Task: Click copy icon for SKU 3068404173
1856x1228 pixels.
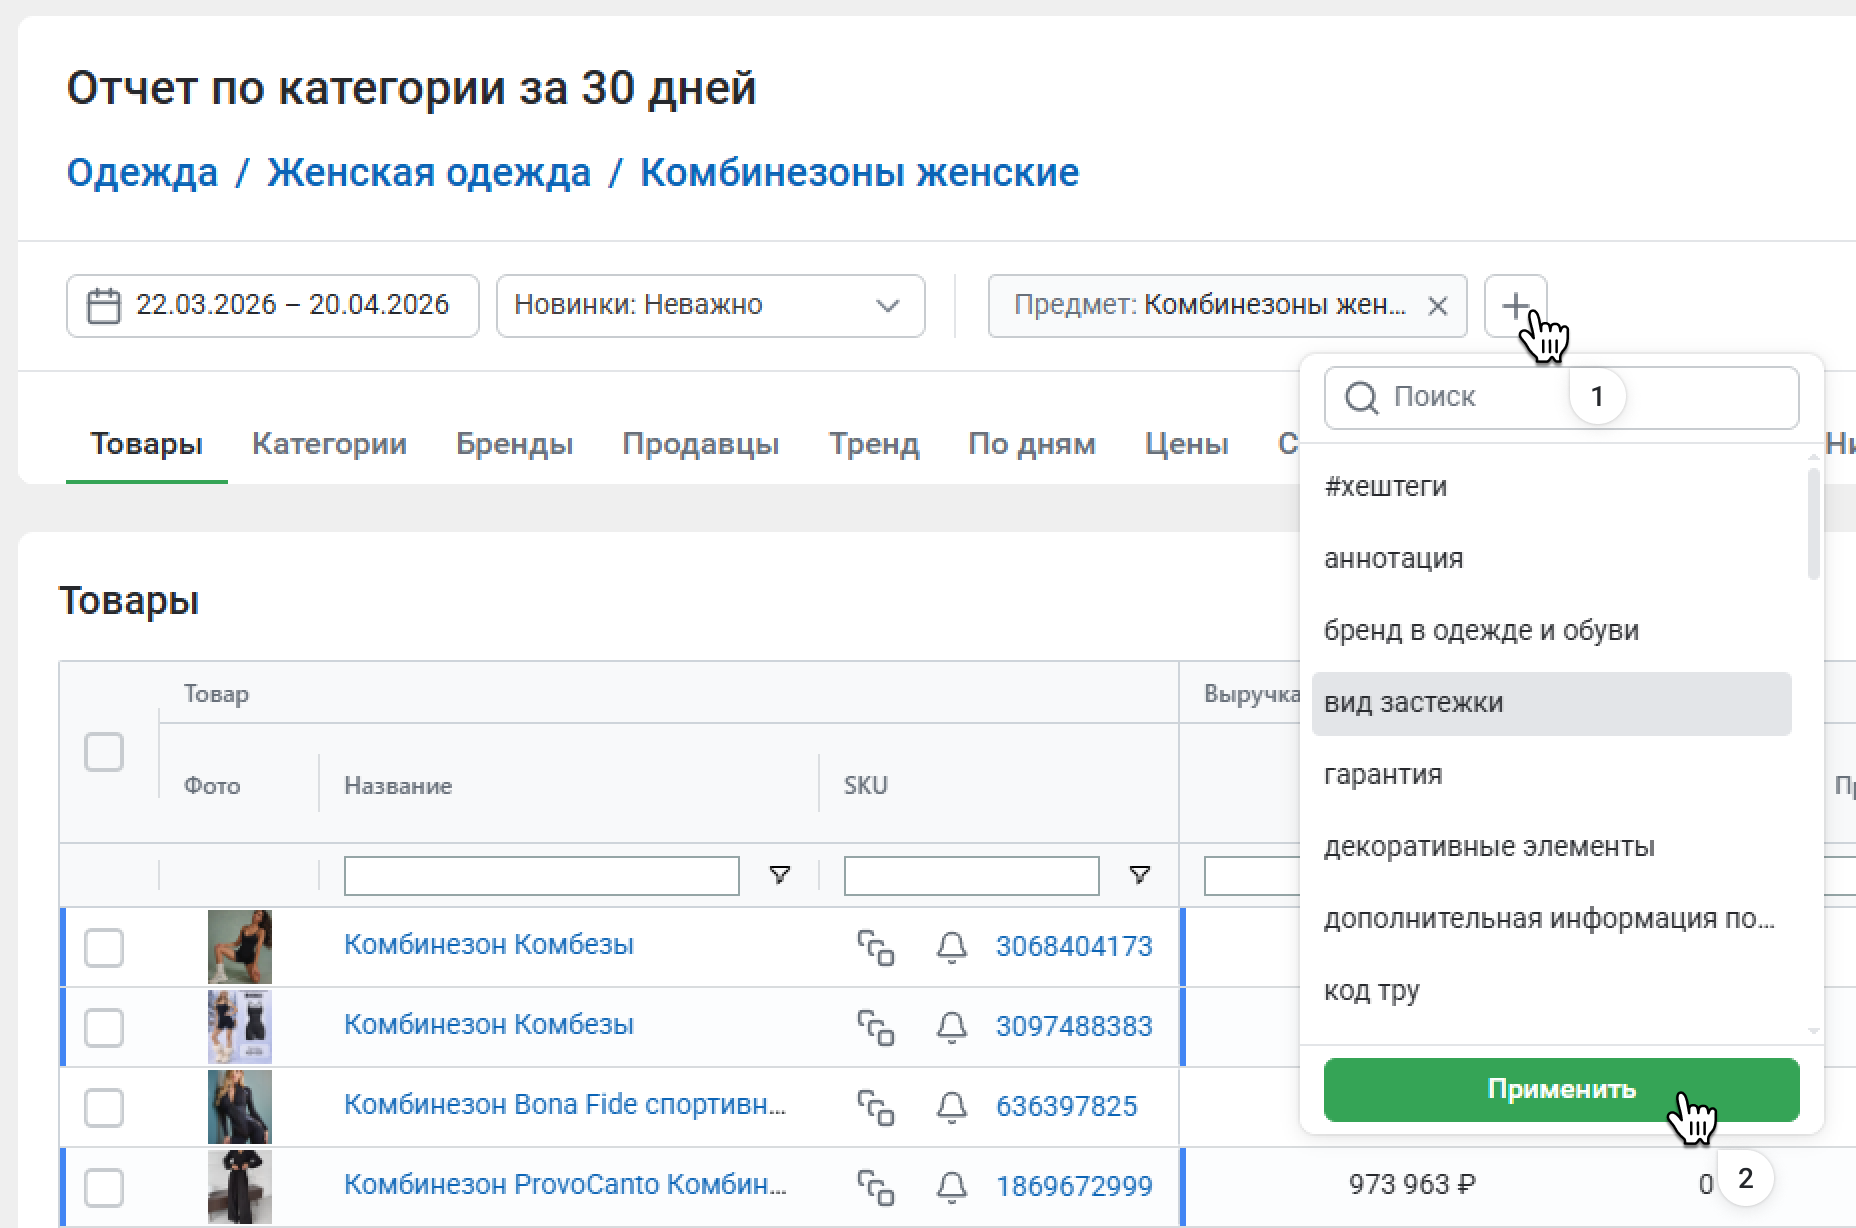Action: pyautogui.click(x=875, y=946)
